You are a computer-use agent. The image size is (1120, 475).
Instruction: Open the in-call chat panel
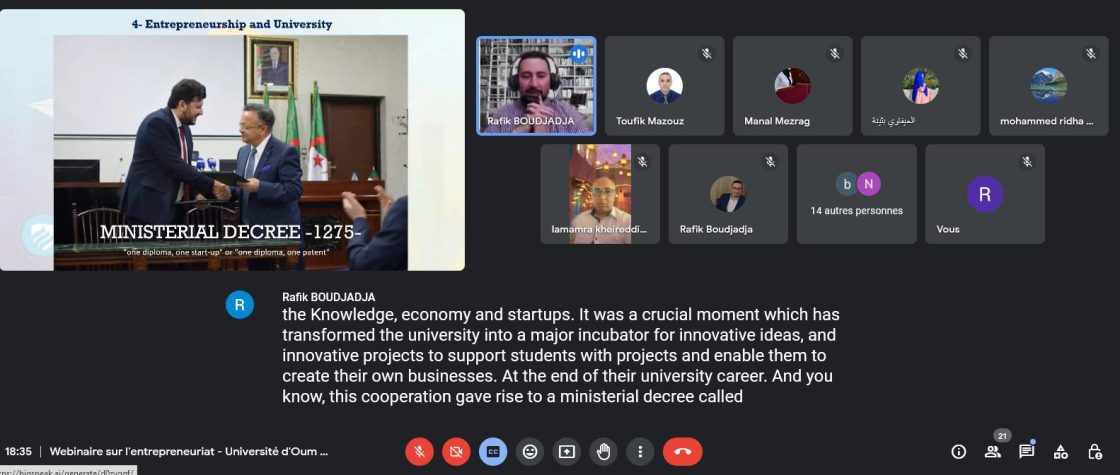click(x=1026, y=451)
